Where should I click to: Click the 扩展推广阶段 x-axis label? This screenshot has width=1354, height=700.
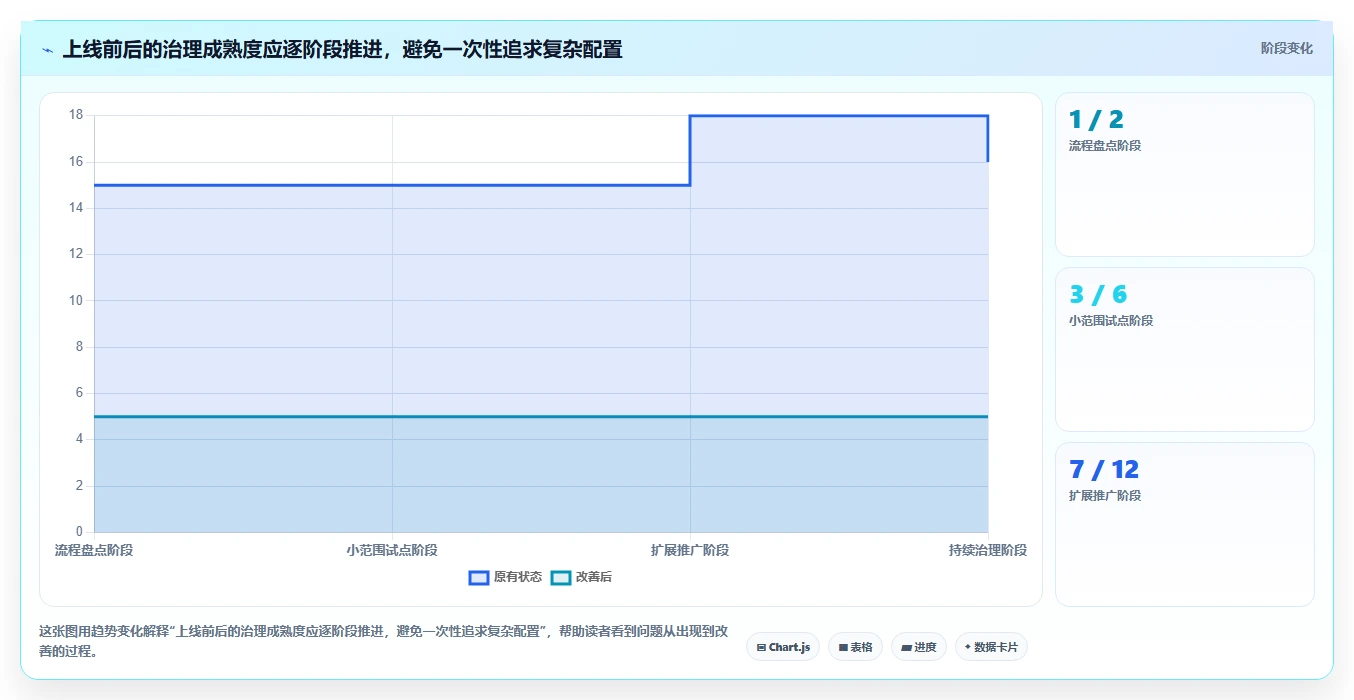[x=690, y=550]
